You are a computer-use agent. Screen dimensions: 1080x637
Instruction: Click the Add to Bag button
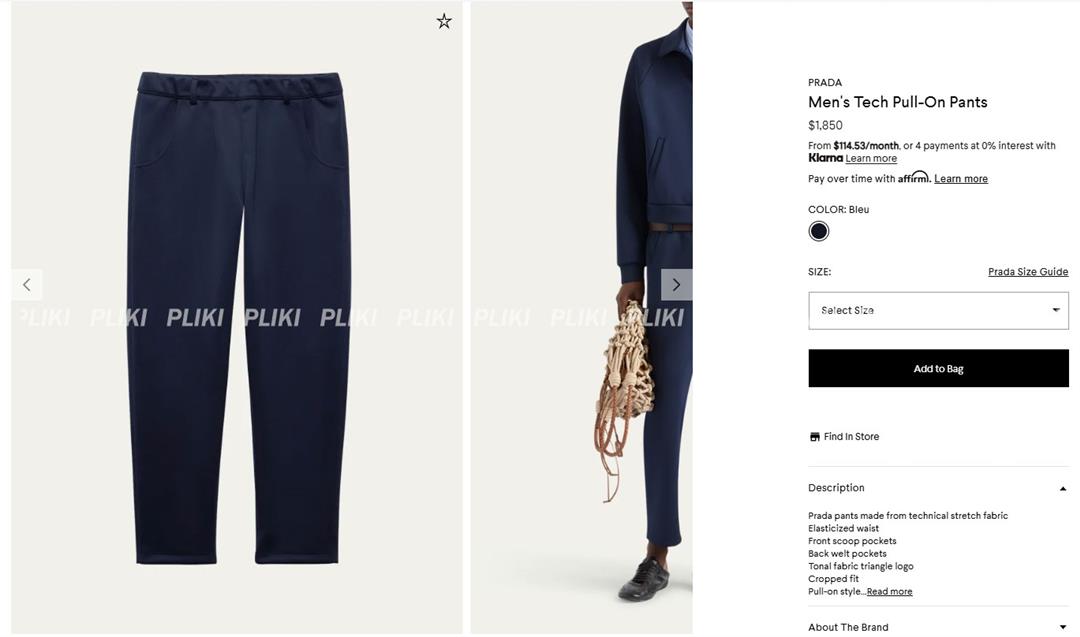point(938,368)
